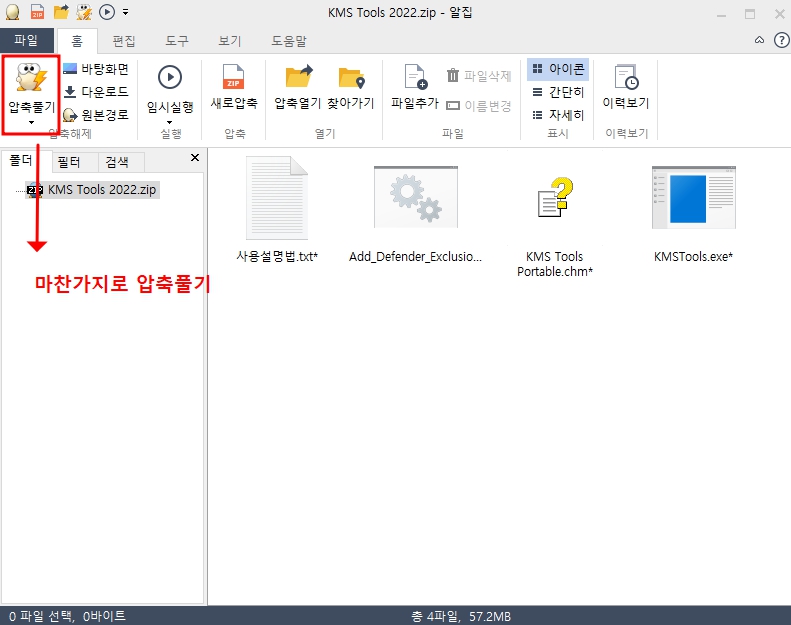The width and height of the screenshot is (791, 625).
Task: Select the 도움말 ribbon tab
Action: point(289,41)
